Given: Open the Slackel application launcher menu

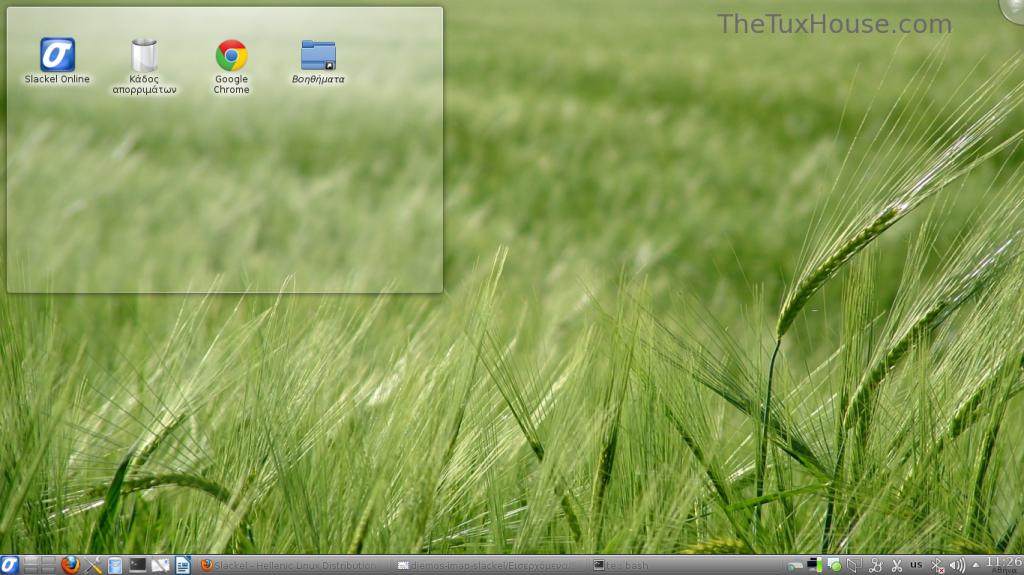Looking at the screenshot, I should [9, 565].
